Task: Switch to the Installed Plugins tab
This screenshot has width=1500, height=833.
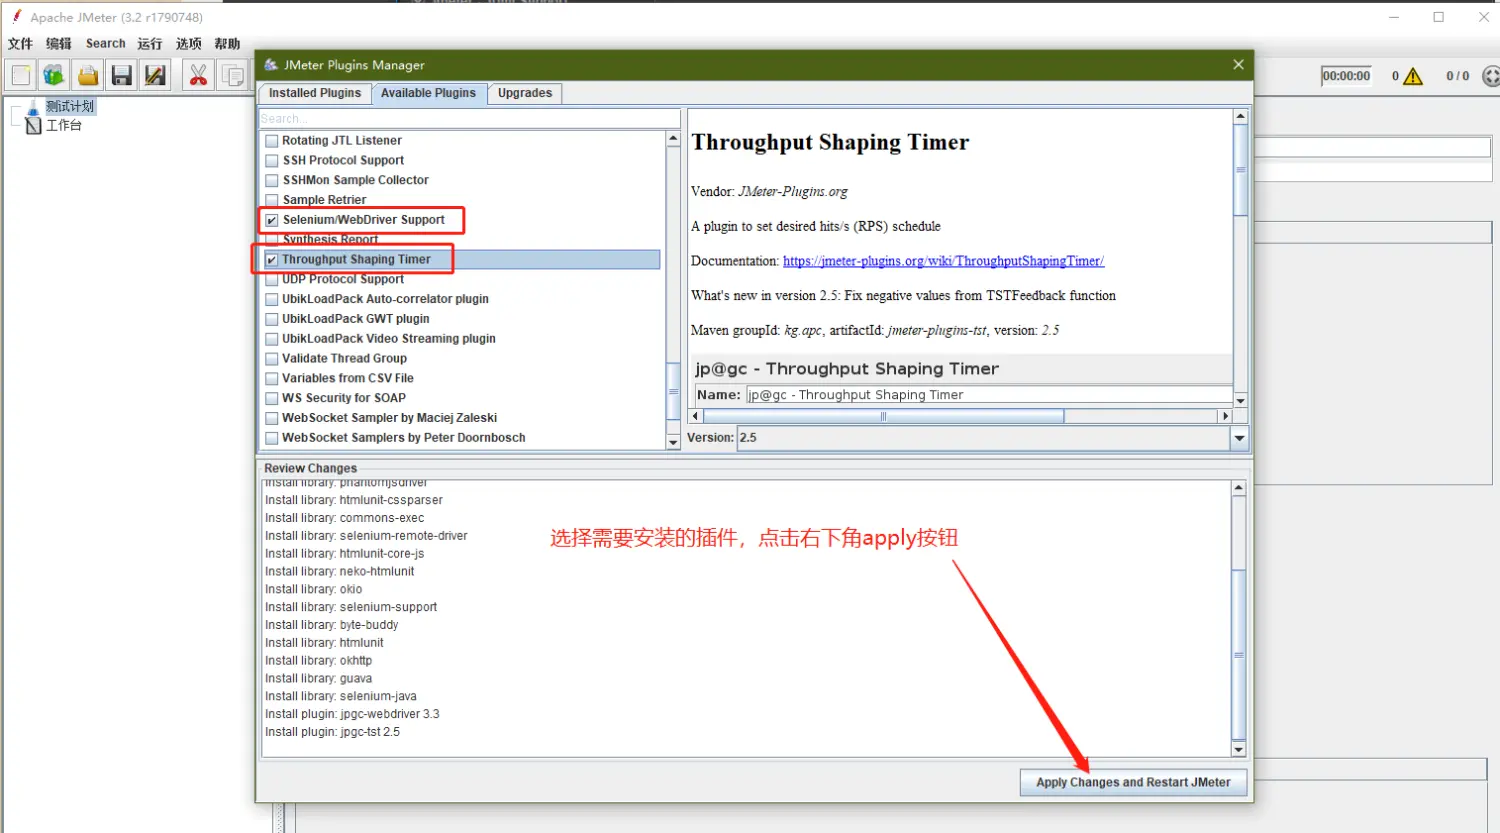Action: click(314, 92)
